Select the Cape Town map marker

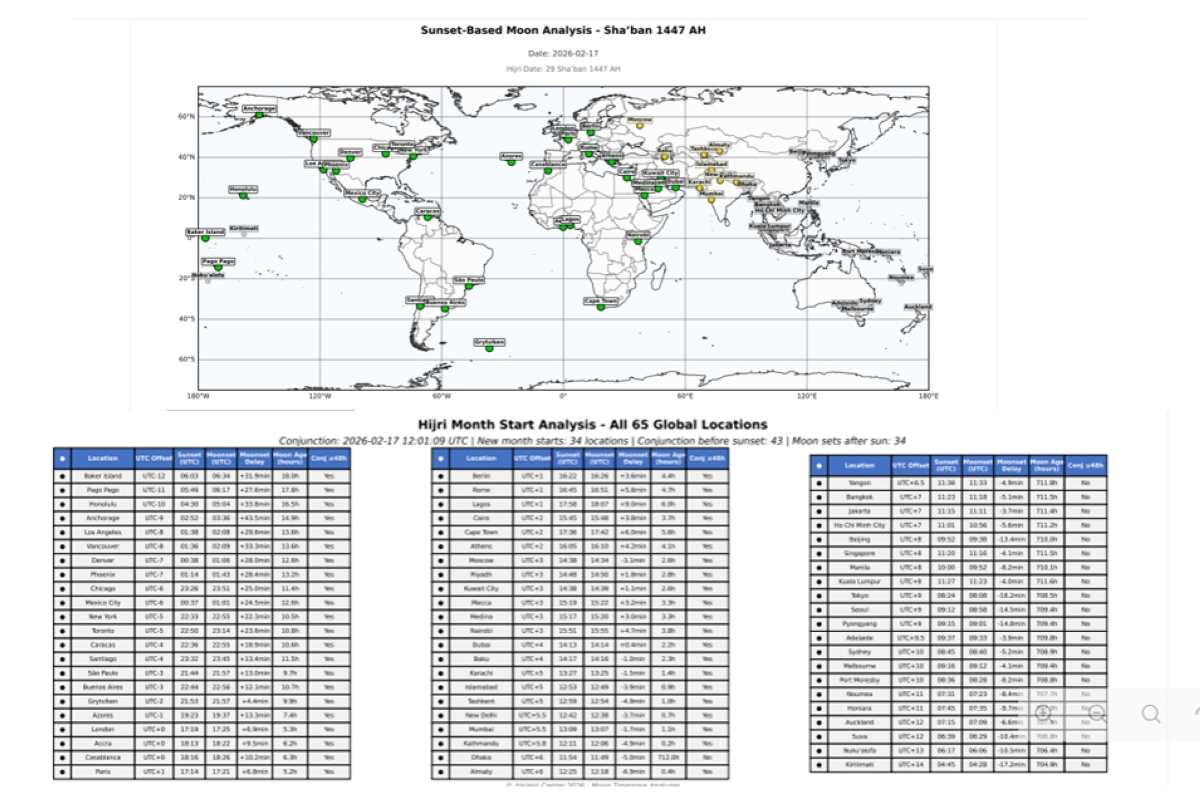tap(601, 307)
